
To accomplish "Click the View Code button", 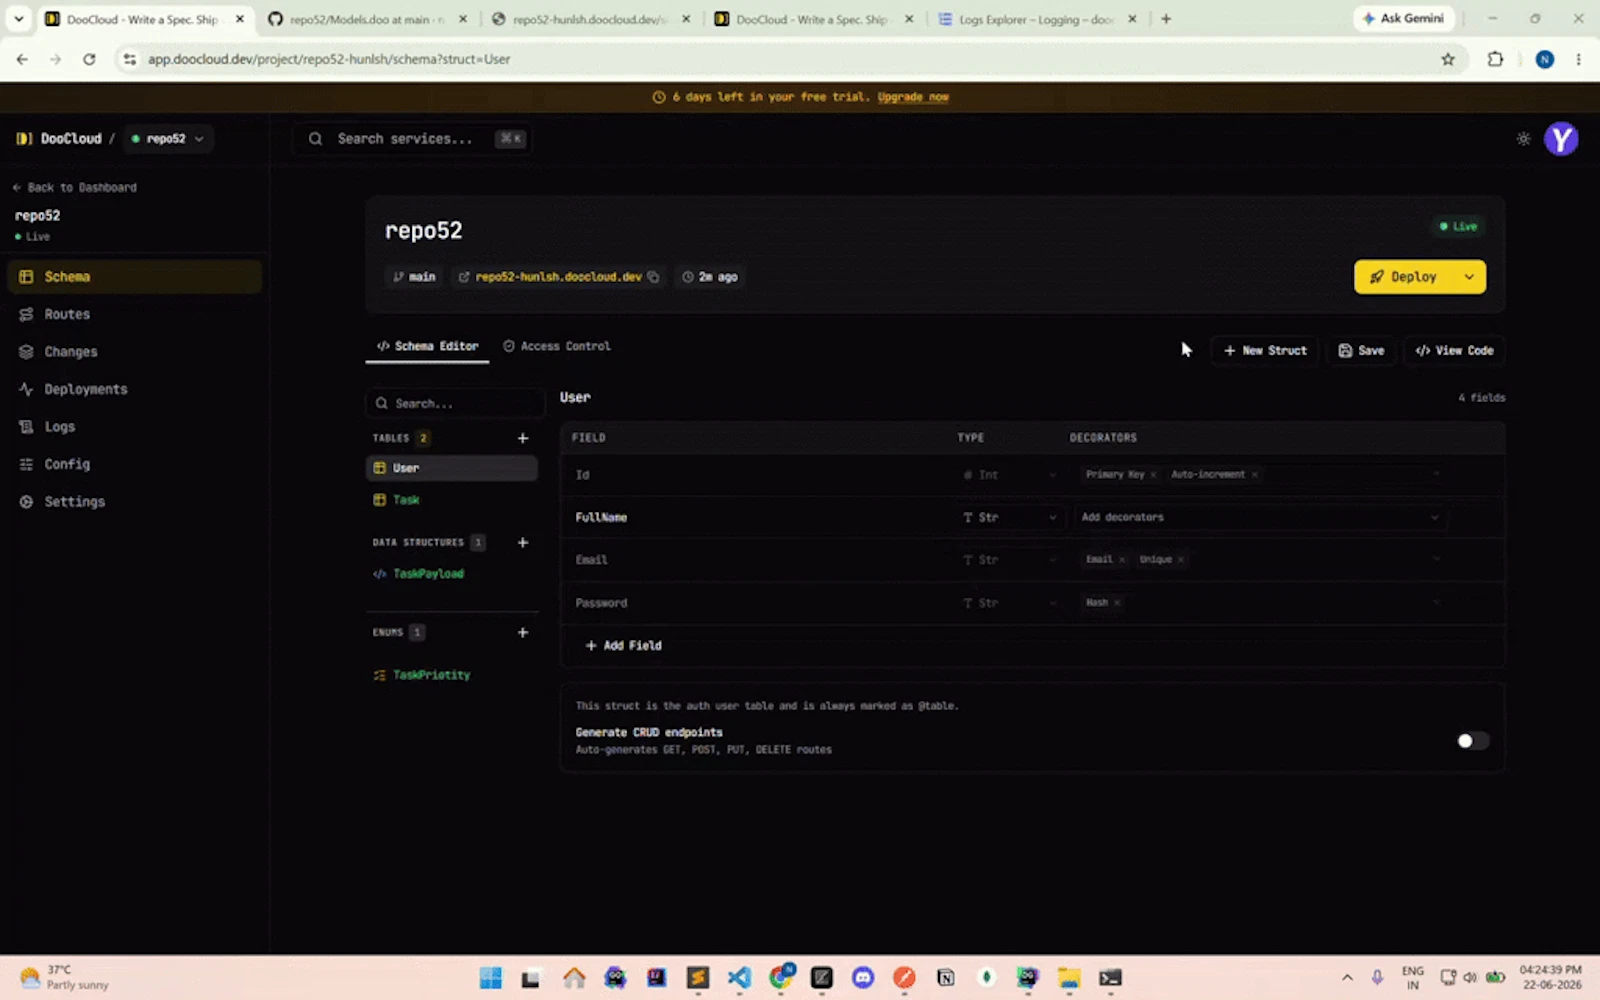I will (x=1455, y=350).
